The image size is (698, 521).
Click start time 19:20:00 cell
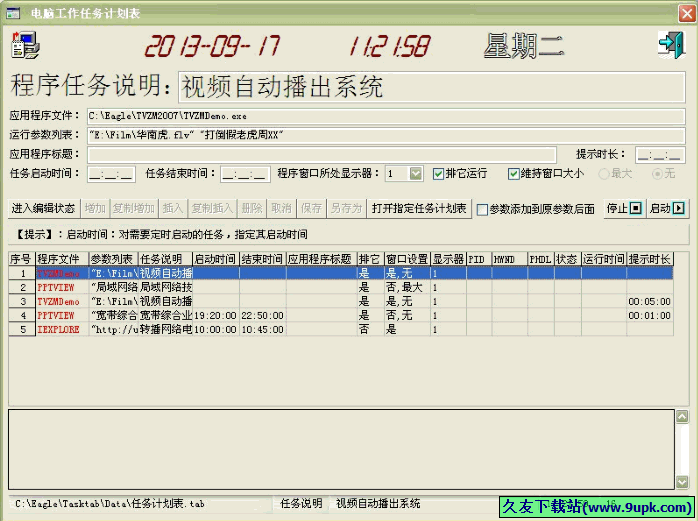216,316
